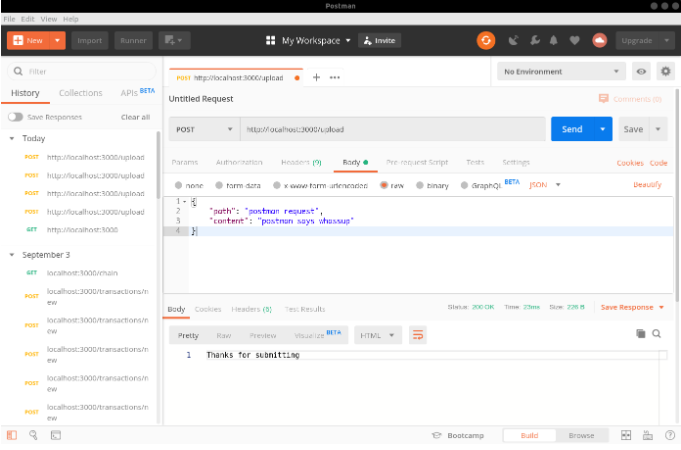This screenshot has width=681, height=450.
Task: Click Clear all history link
Action: 136,117
